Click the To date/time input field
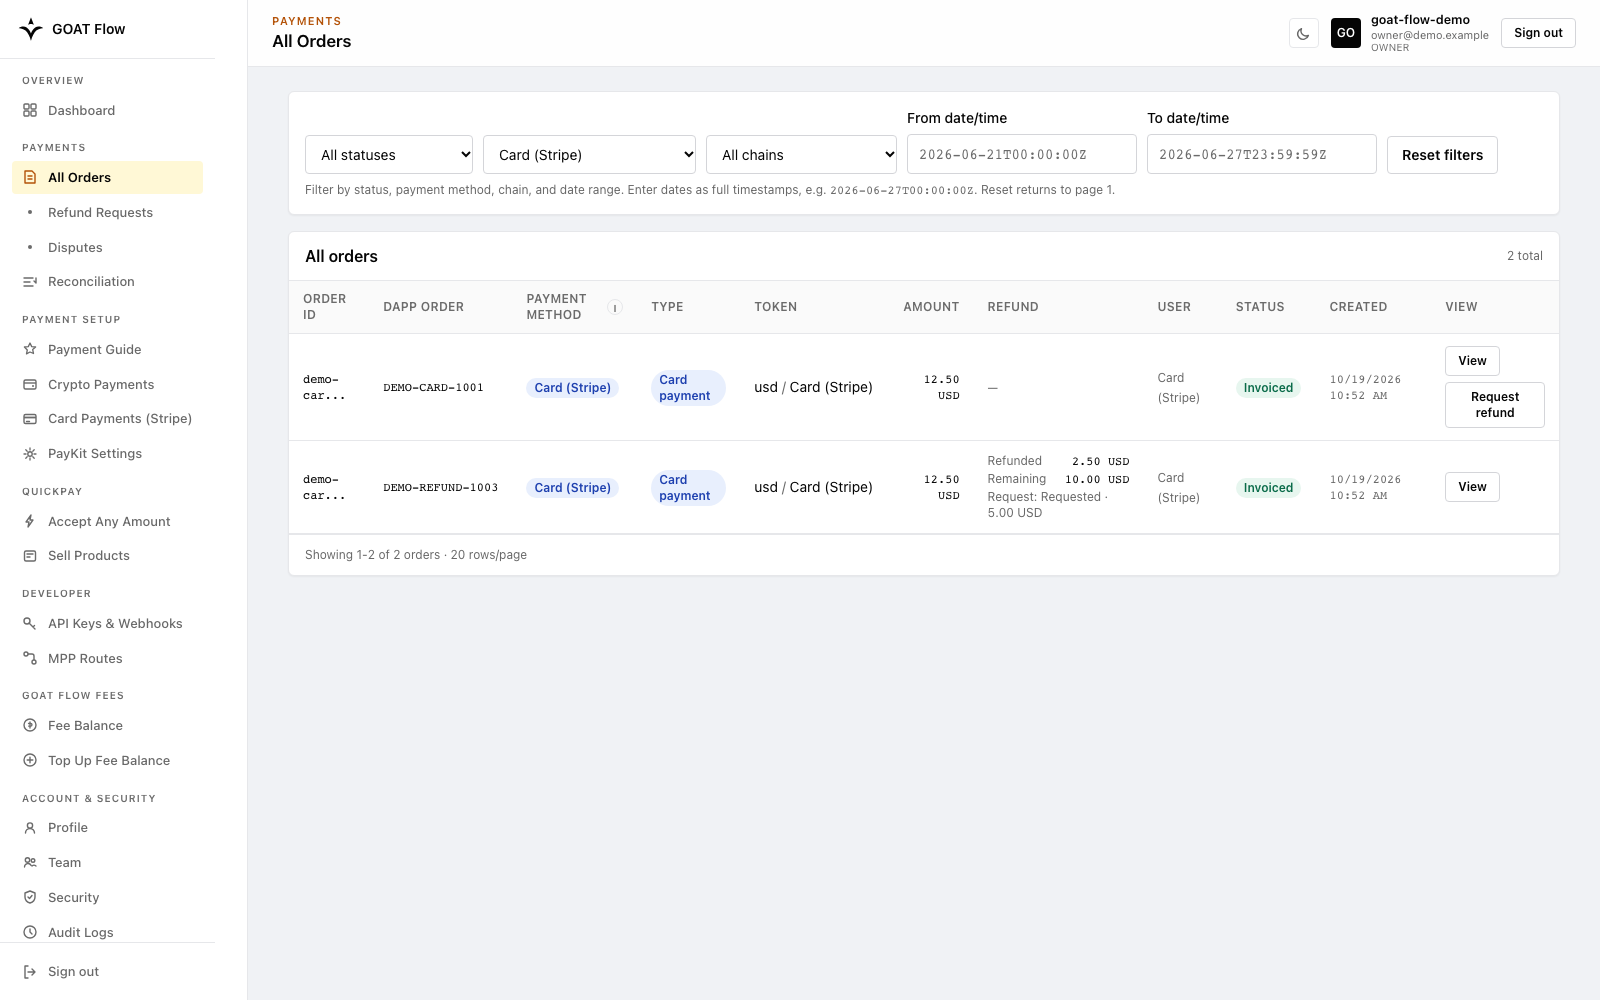1600x1000 pixels. 1262,155
